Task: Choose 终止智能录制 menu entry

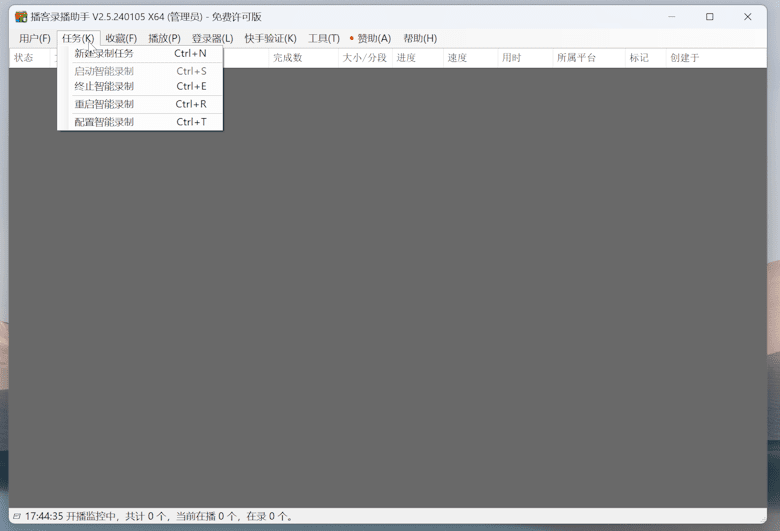Action: pos(140,86)
